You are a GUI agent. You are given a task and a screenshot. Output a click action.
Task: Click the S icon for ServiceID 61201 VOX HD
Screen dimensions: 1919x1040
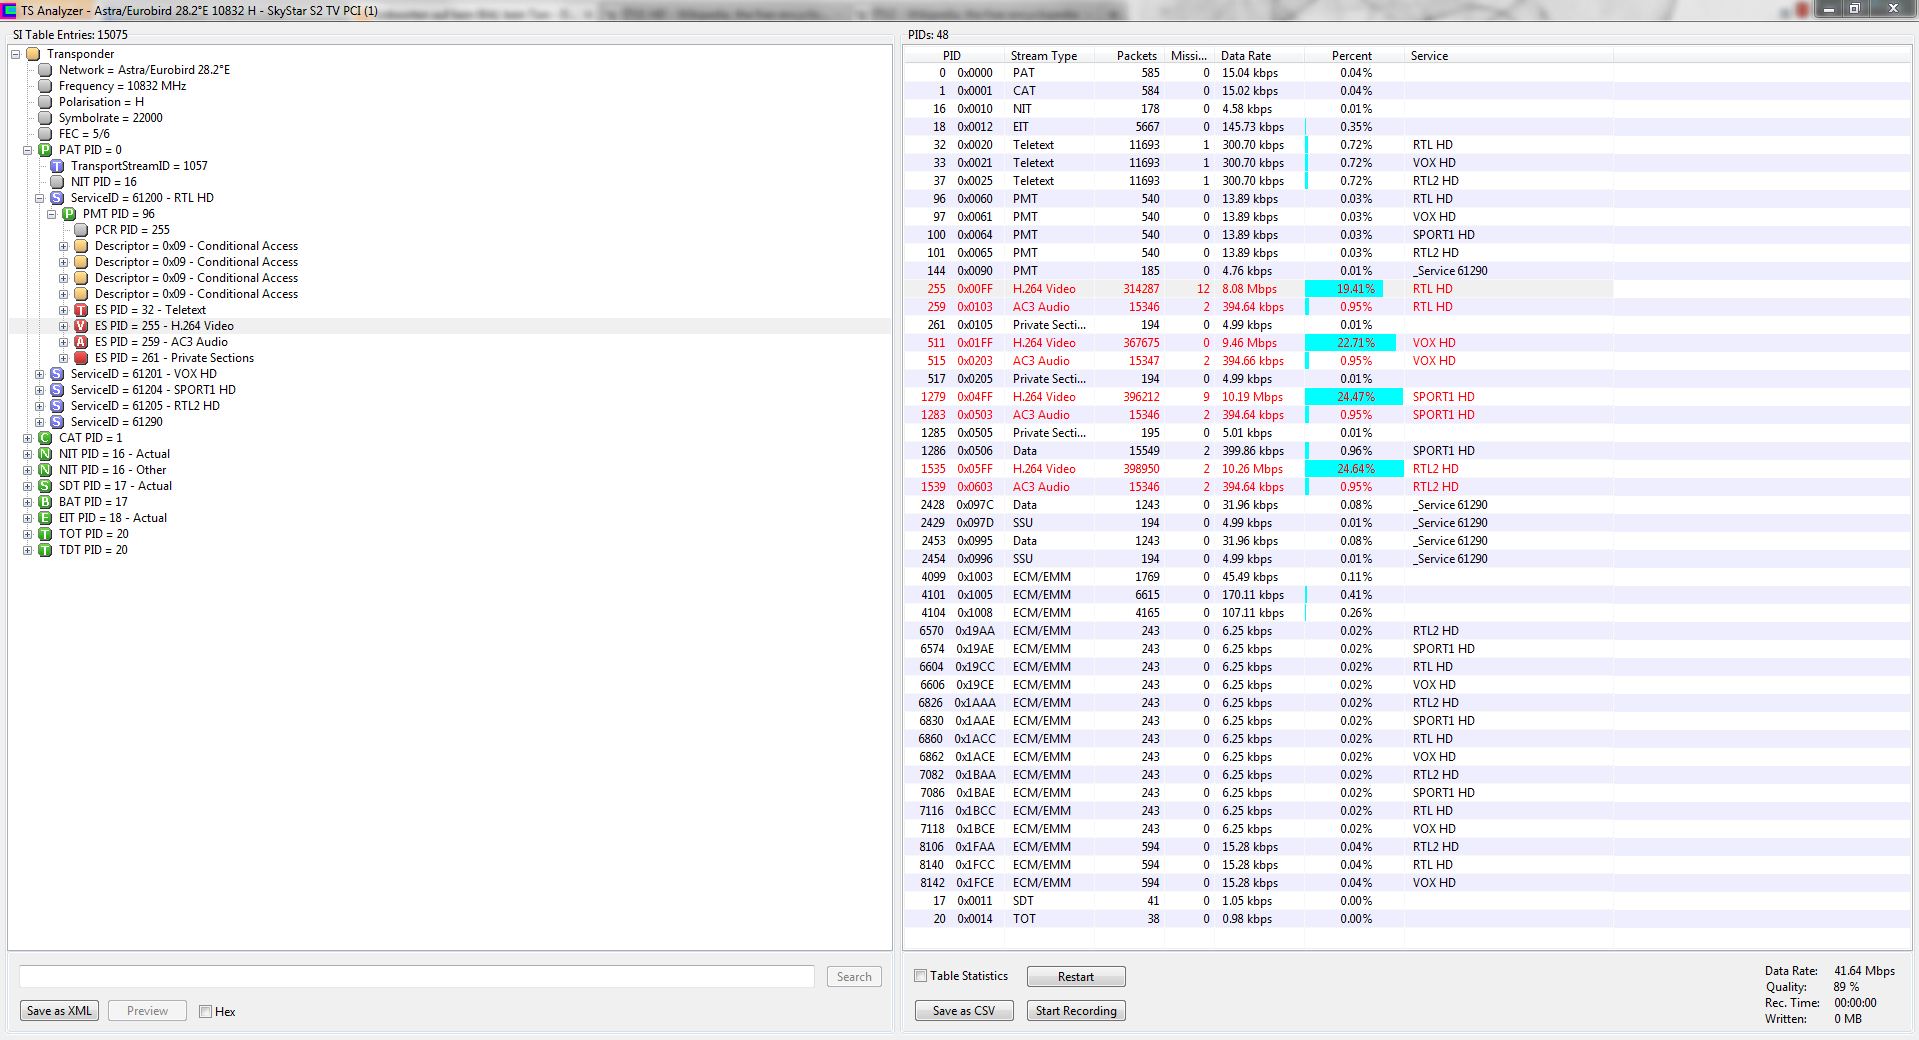click(x=57, y=374)
